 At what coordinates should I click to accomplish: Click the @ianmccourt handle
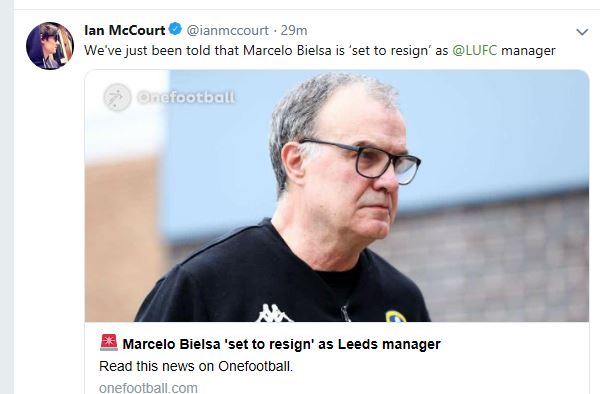pos(227,30)
